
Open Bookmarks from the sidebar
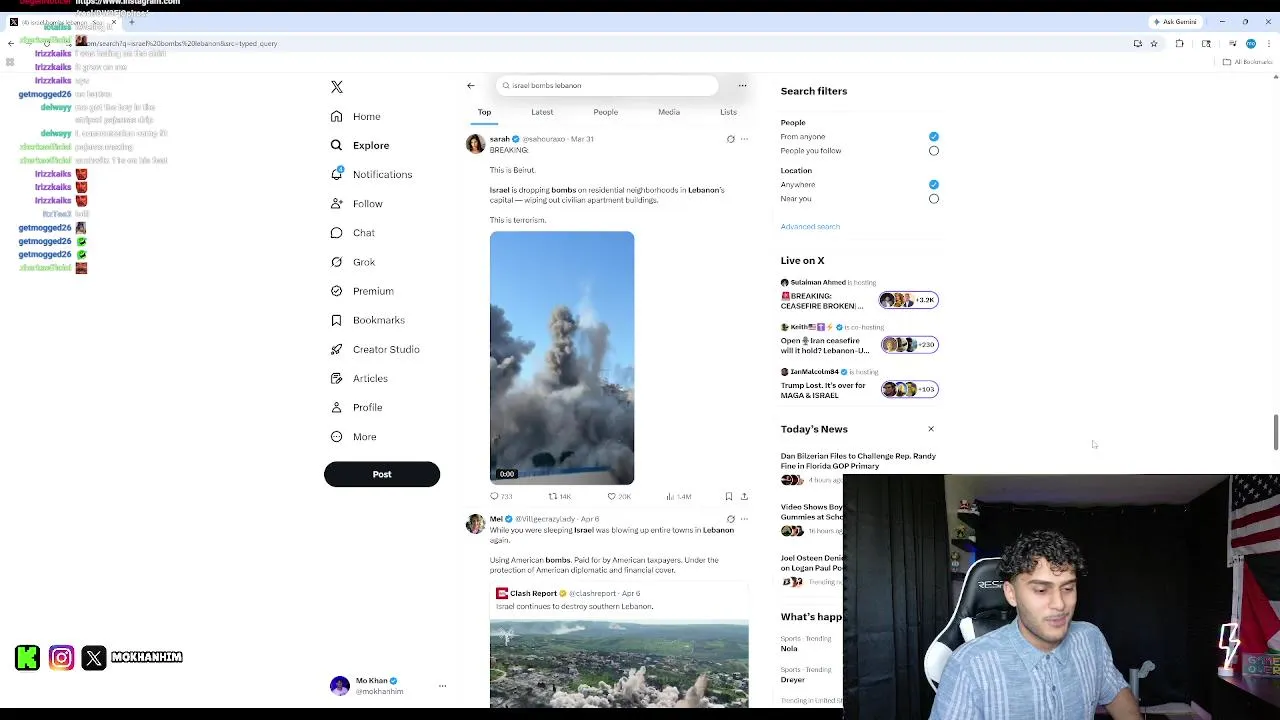(x=368, y=320)
